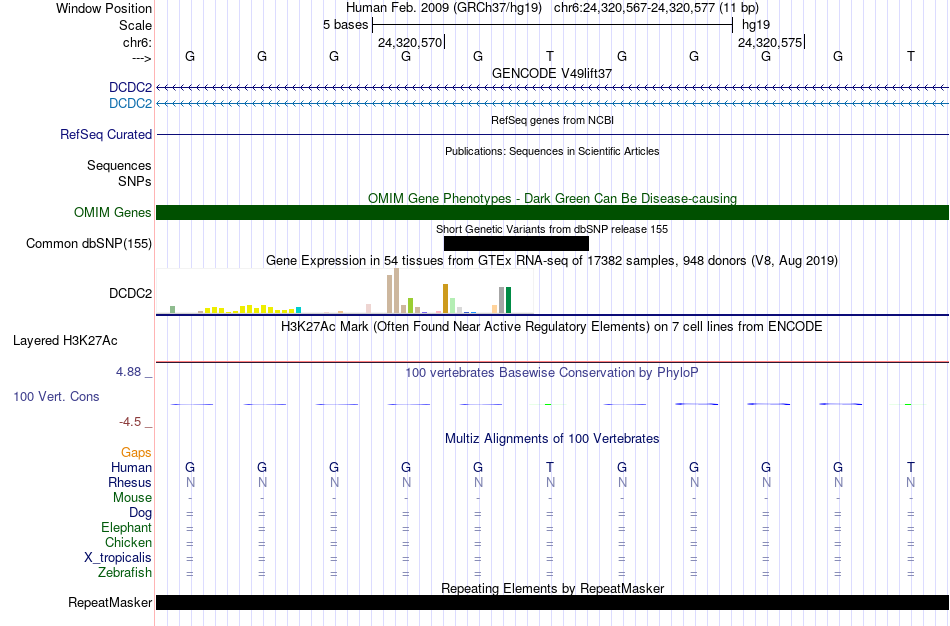Click the Gaps row label
The width and height of the screenshot is (950, 626).
pos(136,453)
